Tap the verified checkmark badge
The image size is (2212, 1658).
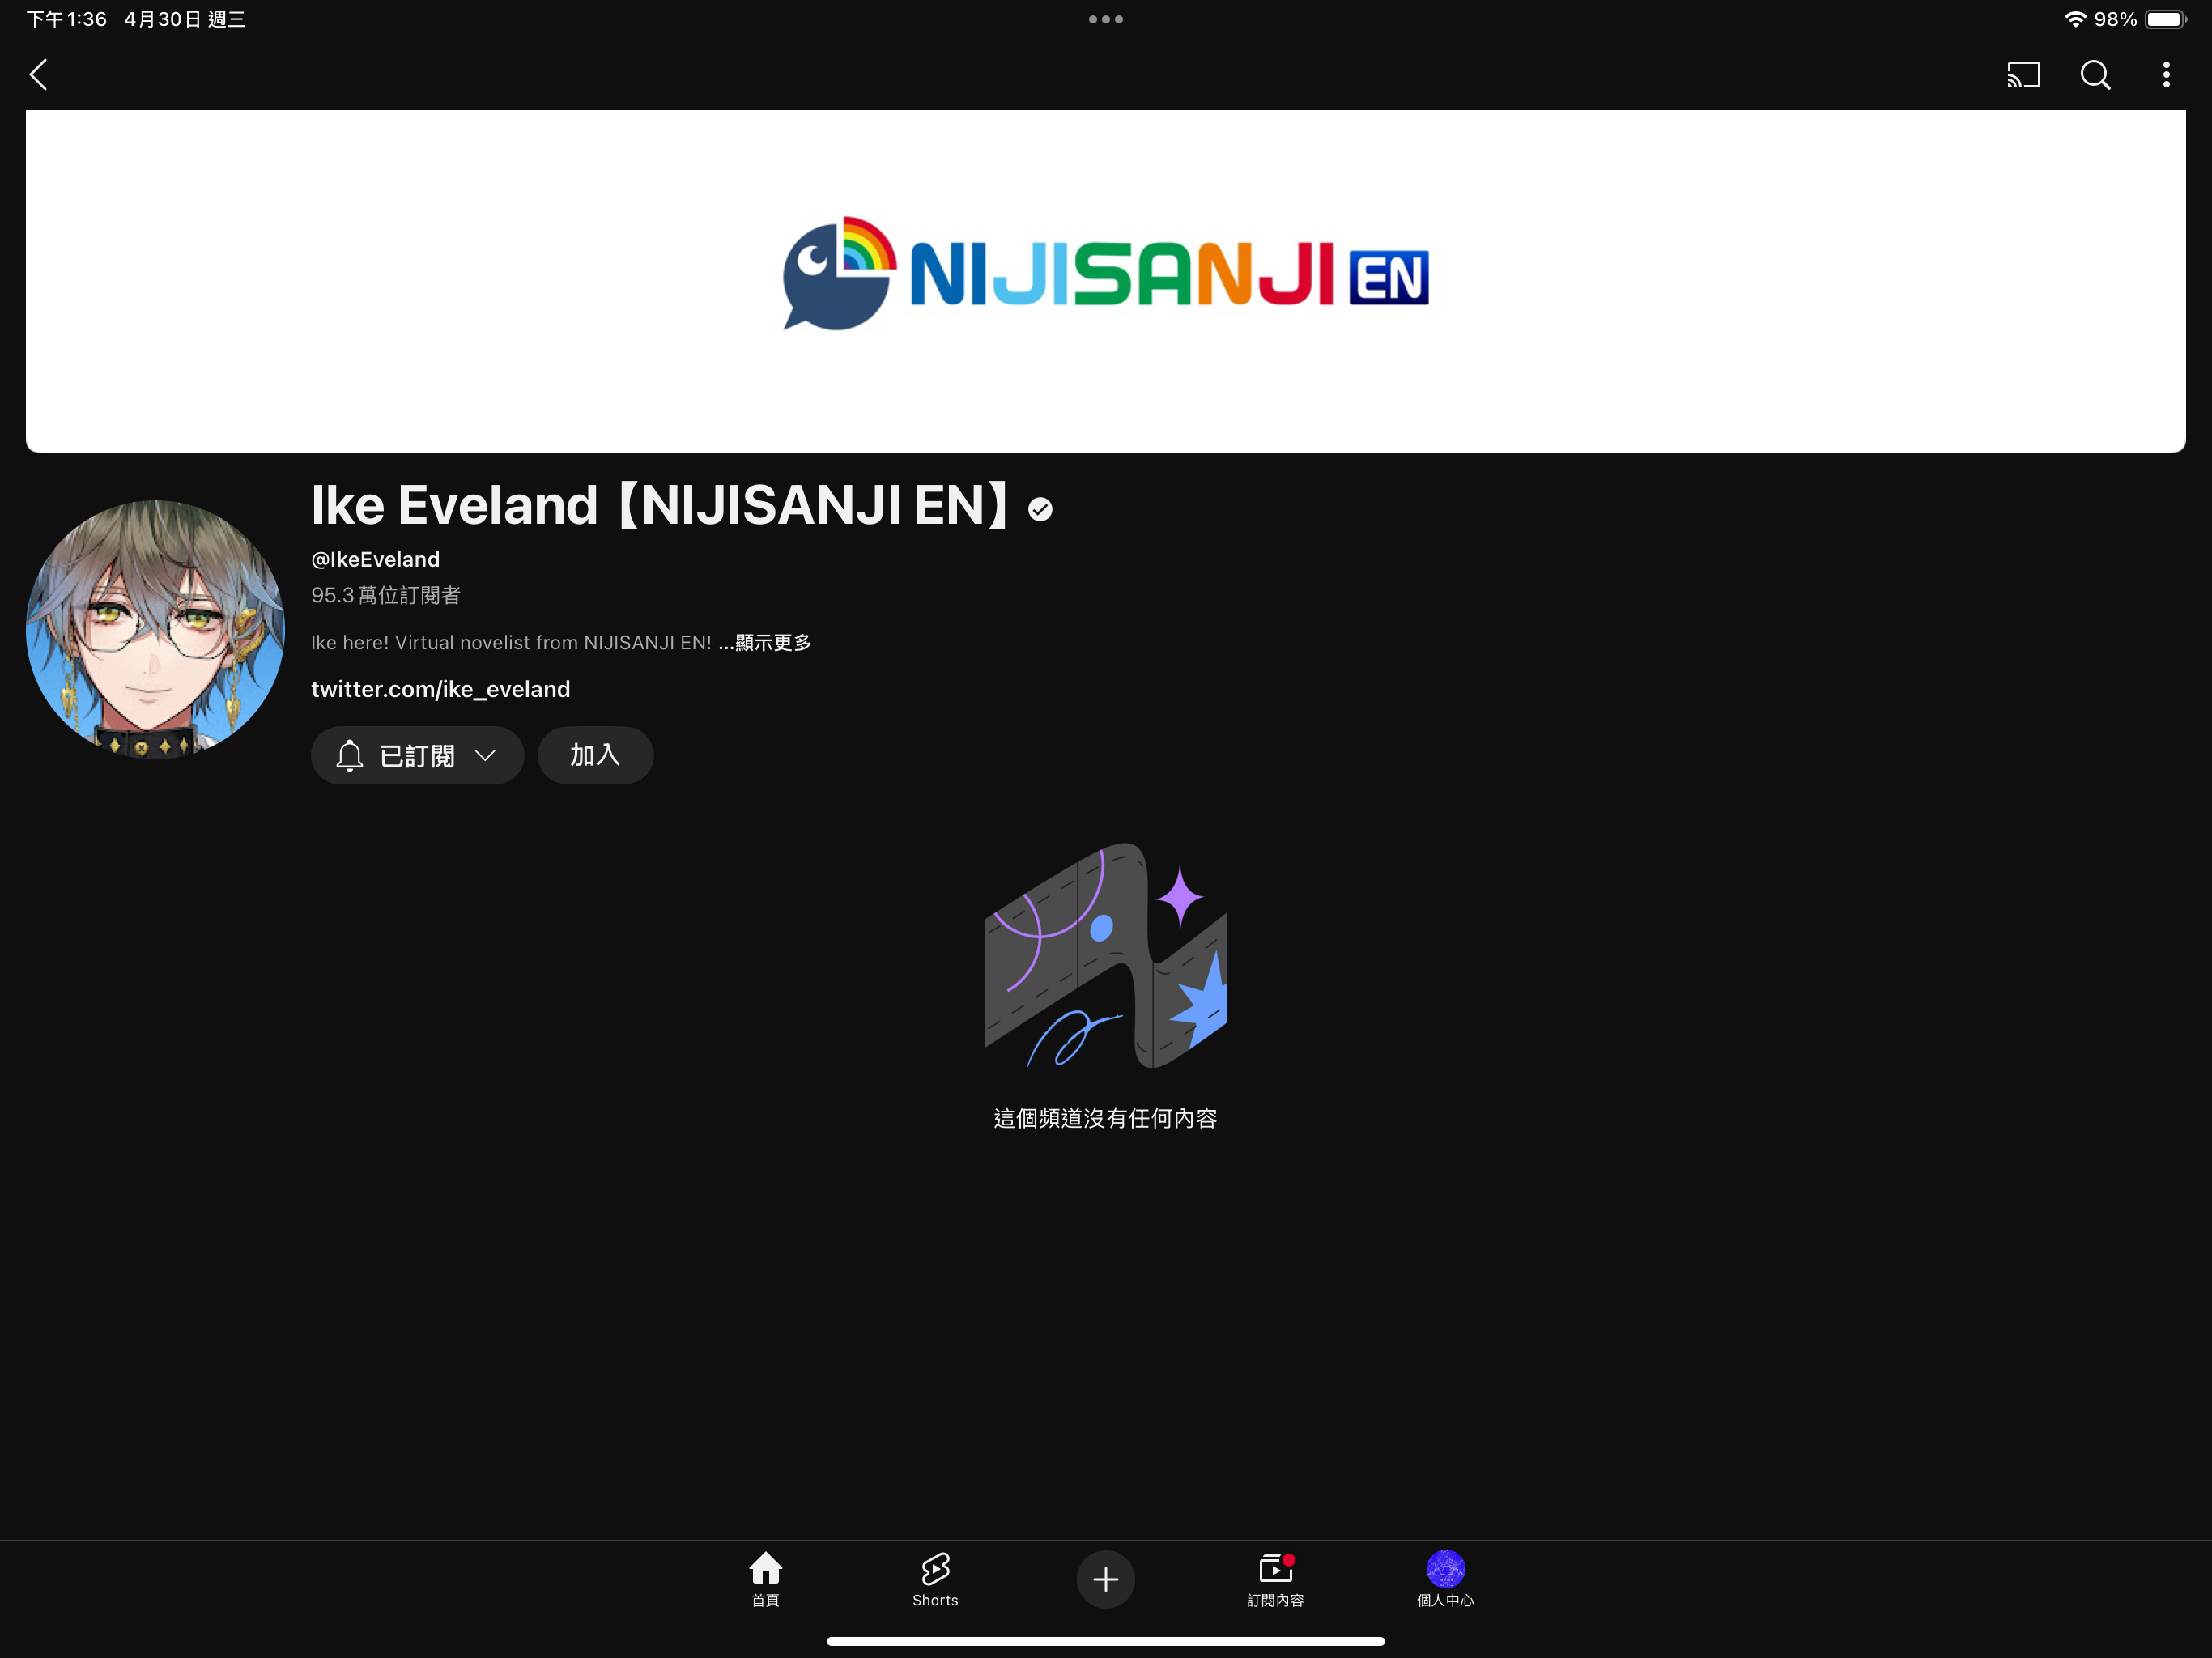coord(1040,510)
